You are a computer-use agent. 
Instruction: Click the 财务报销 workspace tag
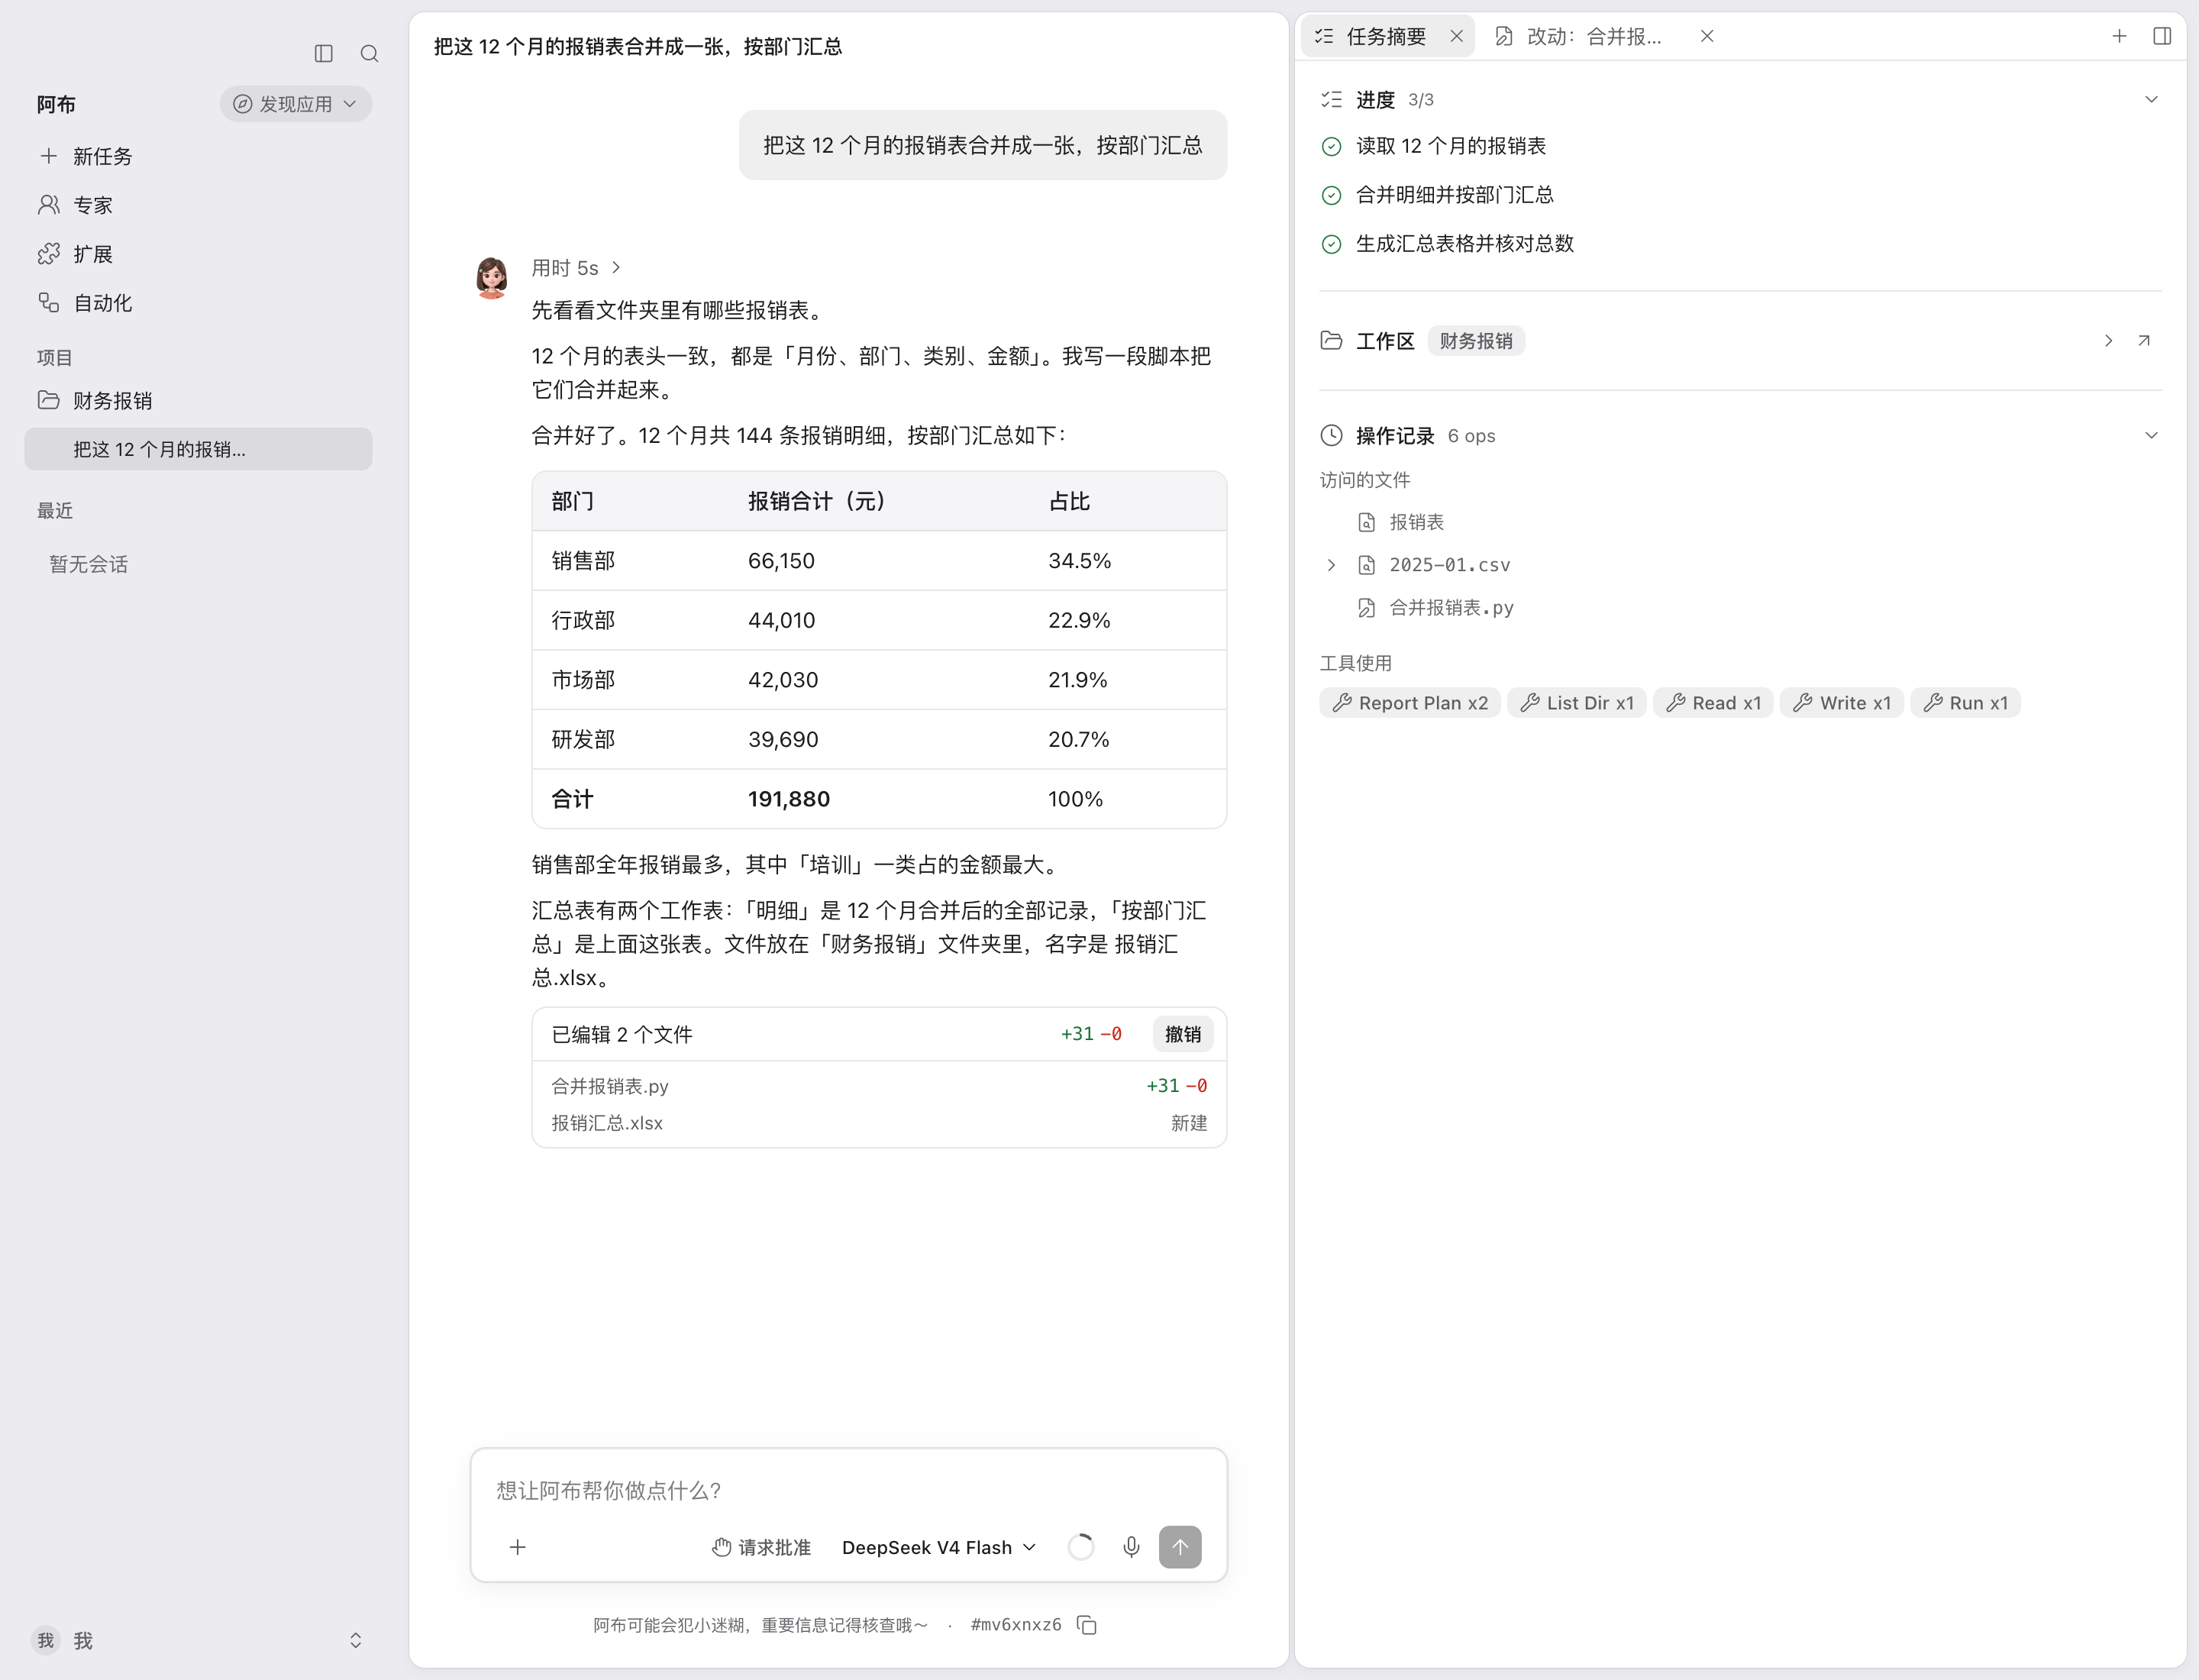pos(1476,341)
